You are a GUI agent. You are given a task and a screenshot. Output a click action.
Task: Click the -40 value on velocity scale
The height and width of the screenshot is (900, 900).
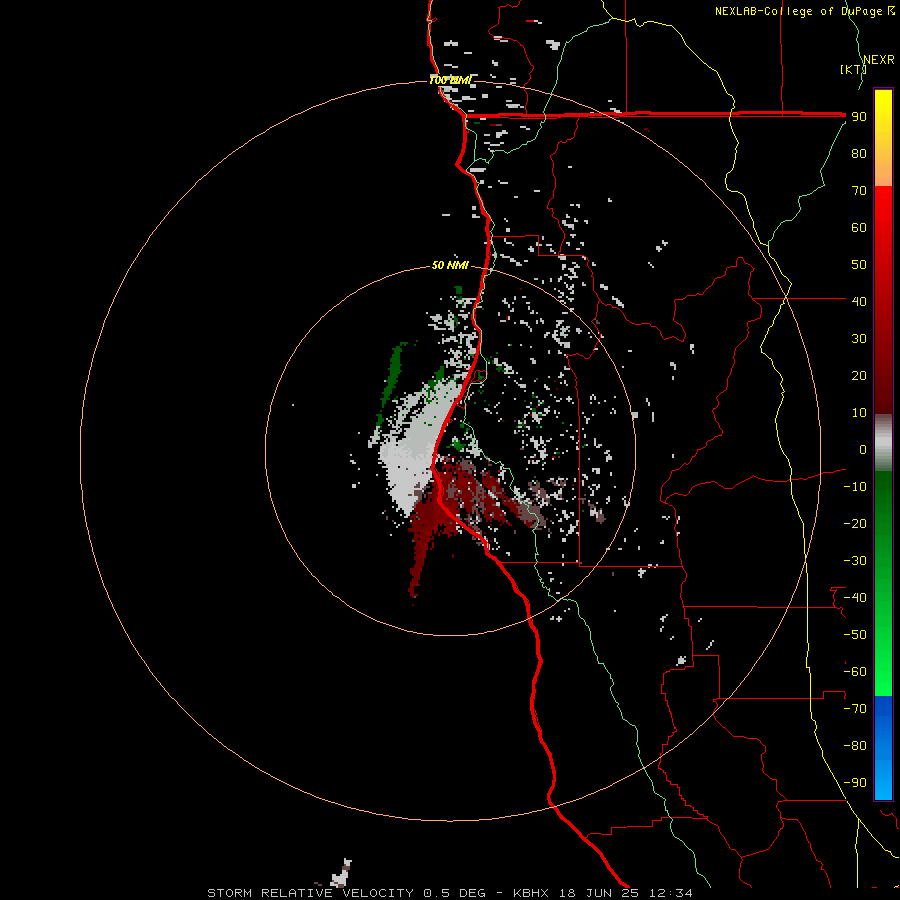coord(855,598)
